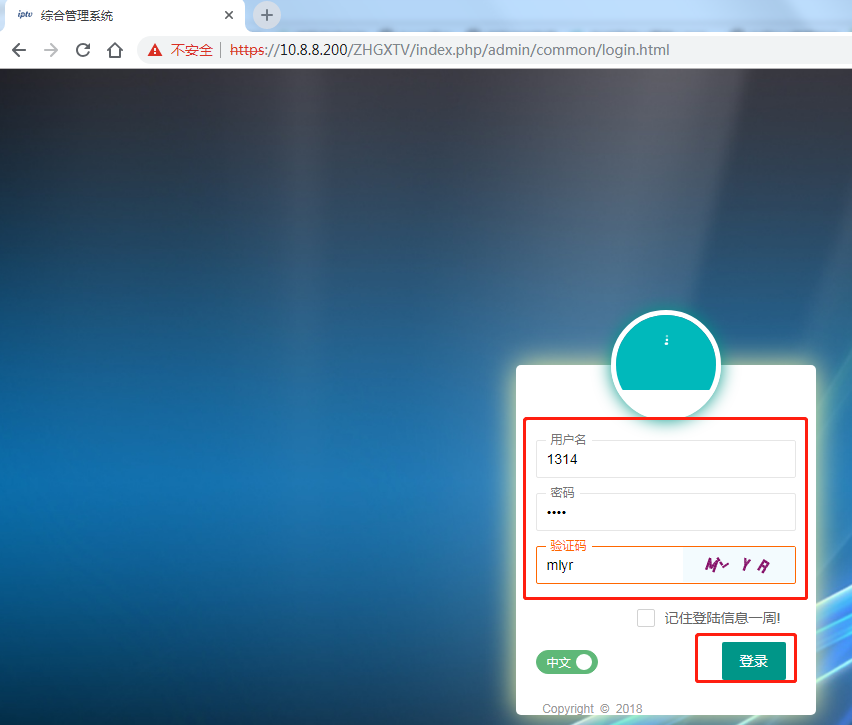Click the browser forward arrow icon
The image size is (852, 725).
click(x=50, y=49)
